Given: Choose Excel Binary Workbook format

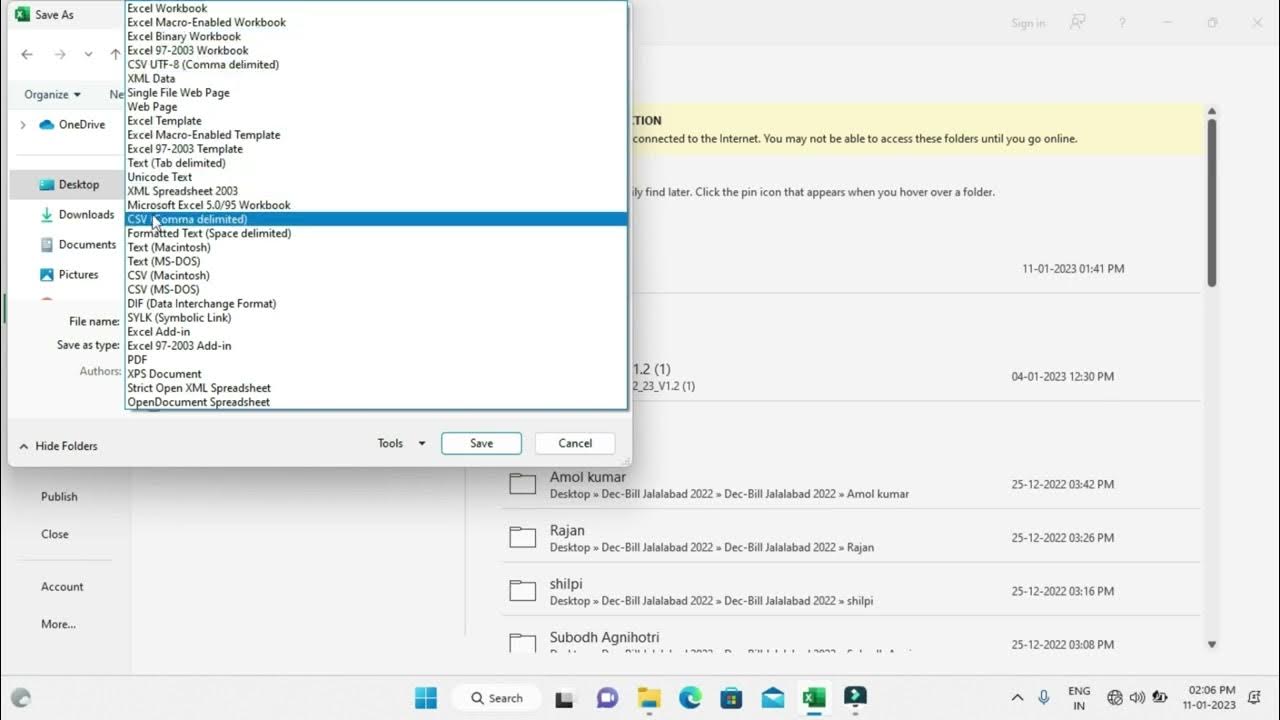Looking at the screenshot, I should point(376,36).
